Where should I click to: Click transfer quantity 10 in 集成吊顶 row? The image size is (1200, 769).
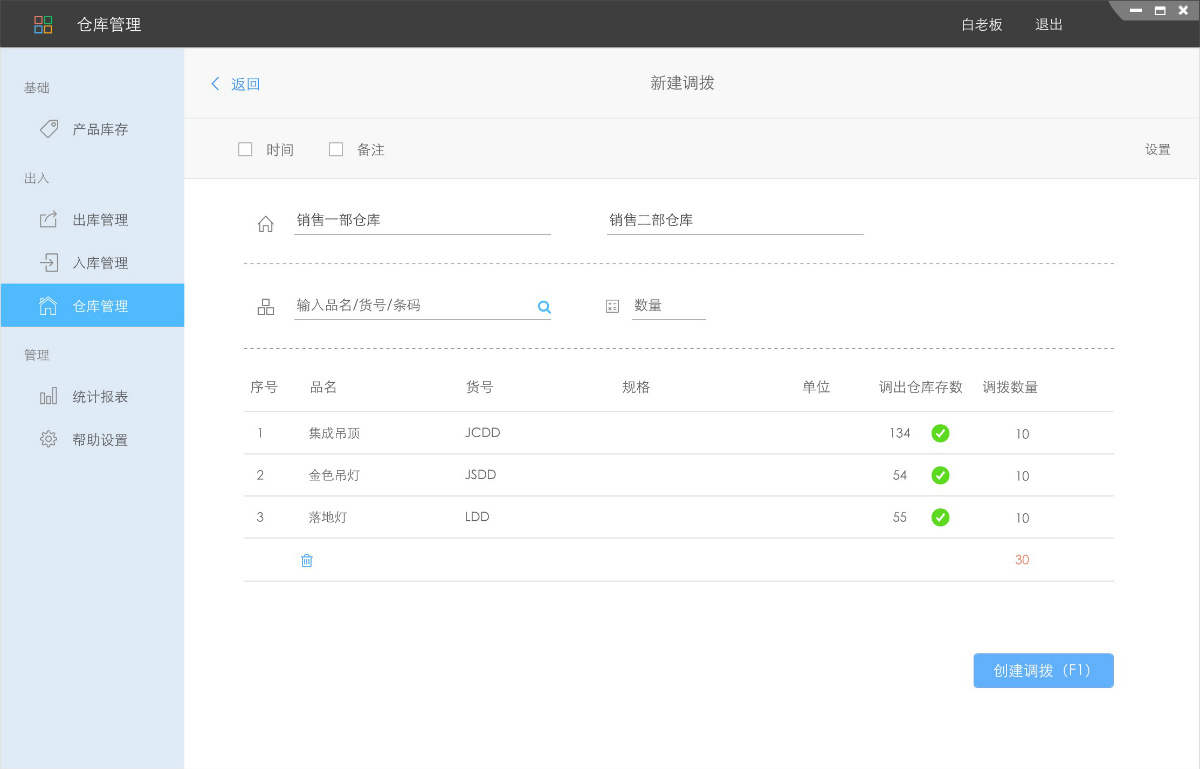point(1022,434)
